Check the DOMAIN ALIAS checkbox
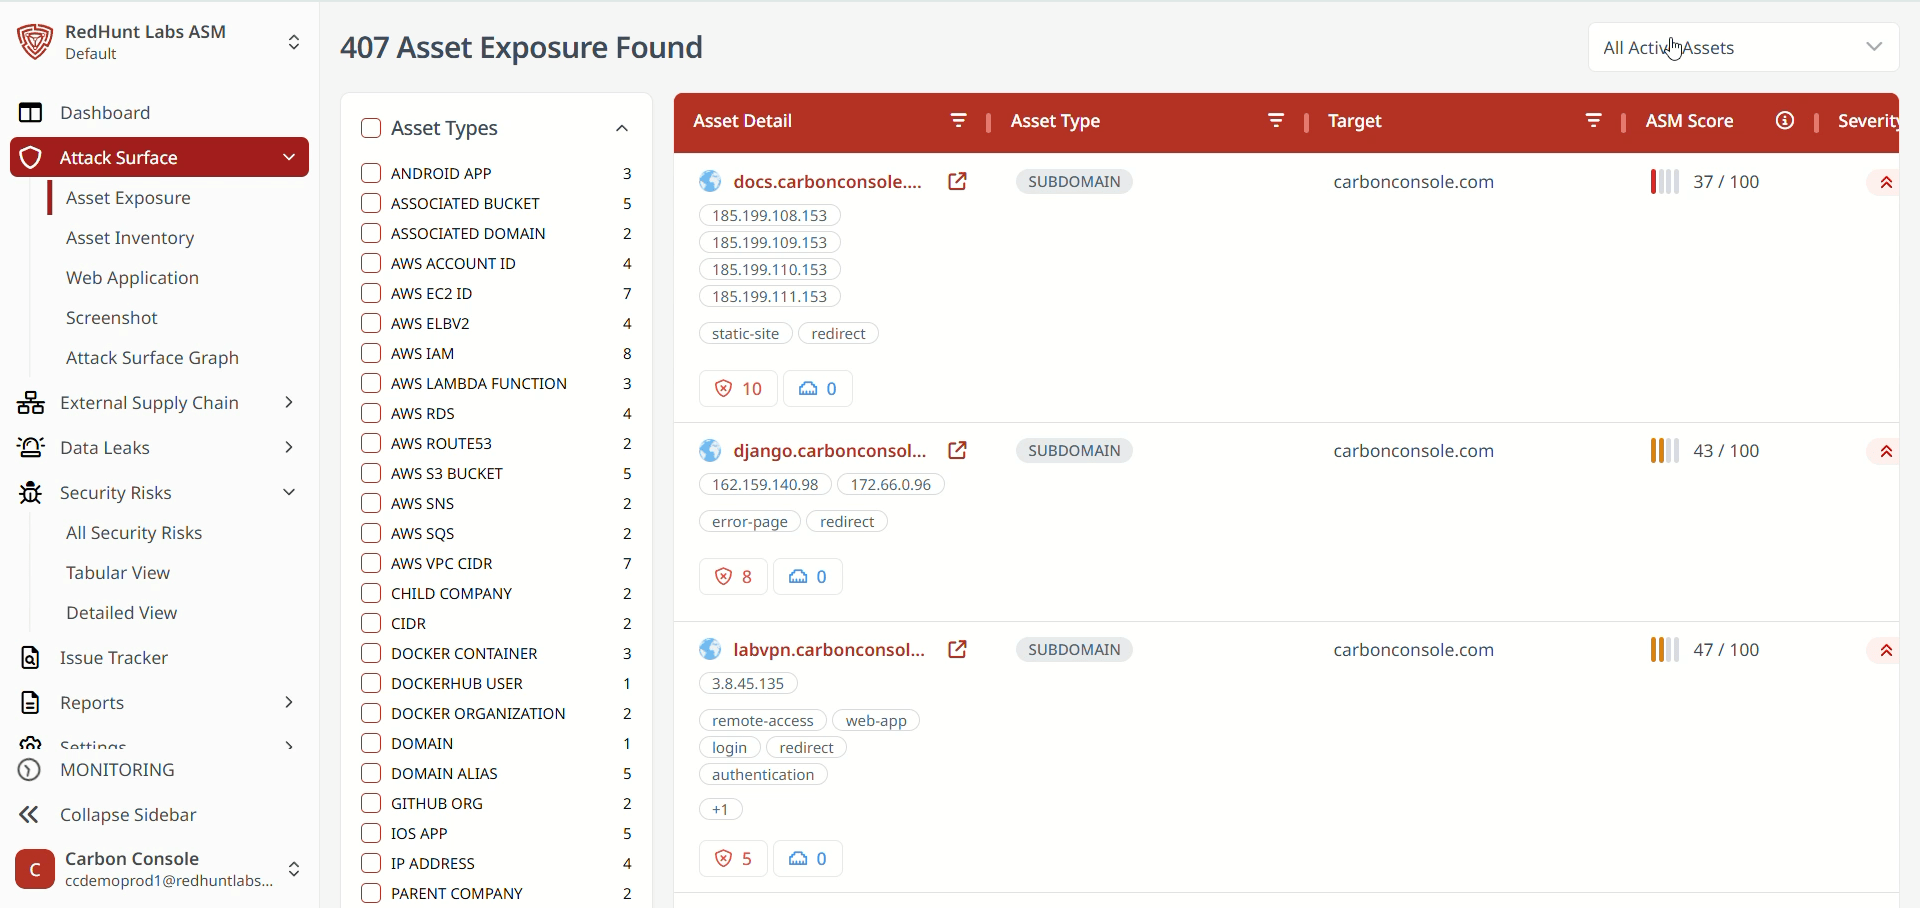1920x908 pixels. point(371,773)
